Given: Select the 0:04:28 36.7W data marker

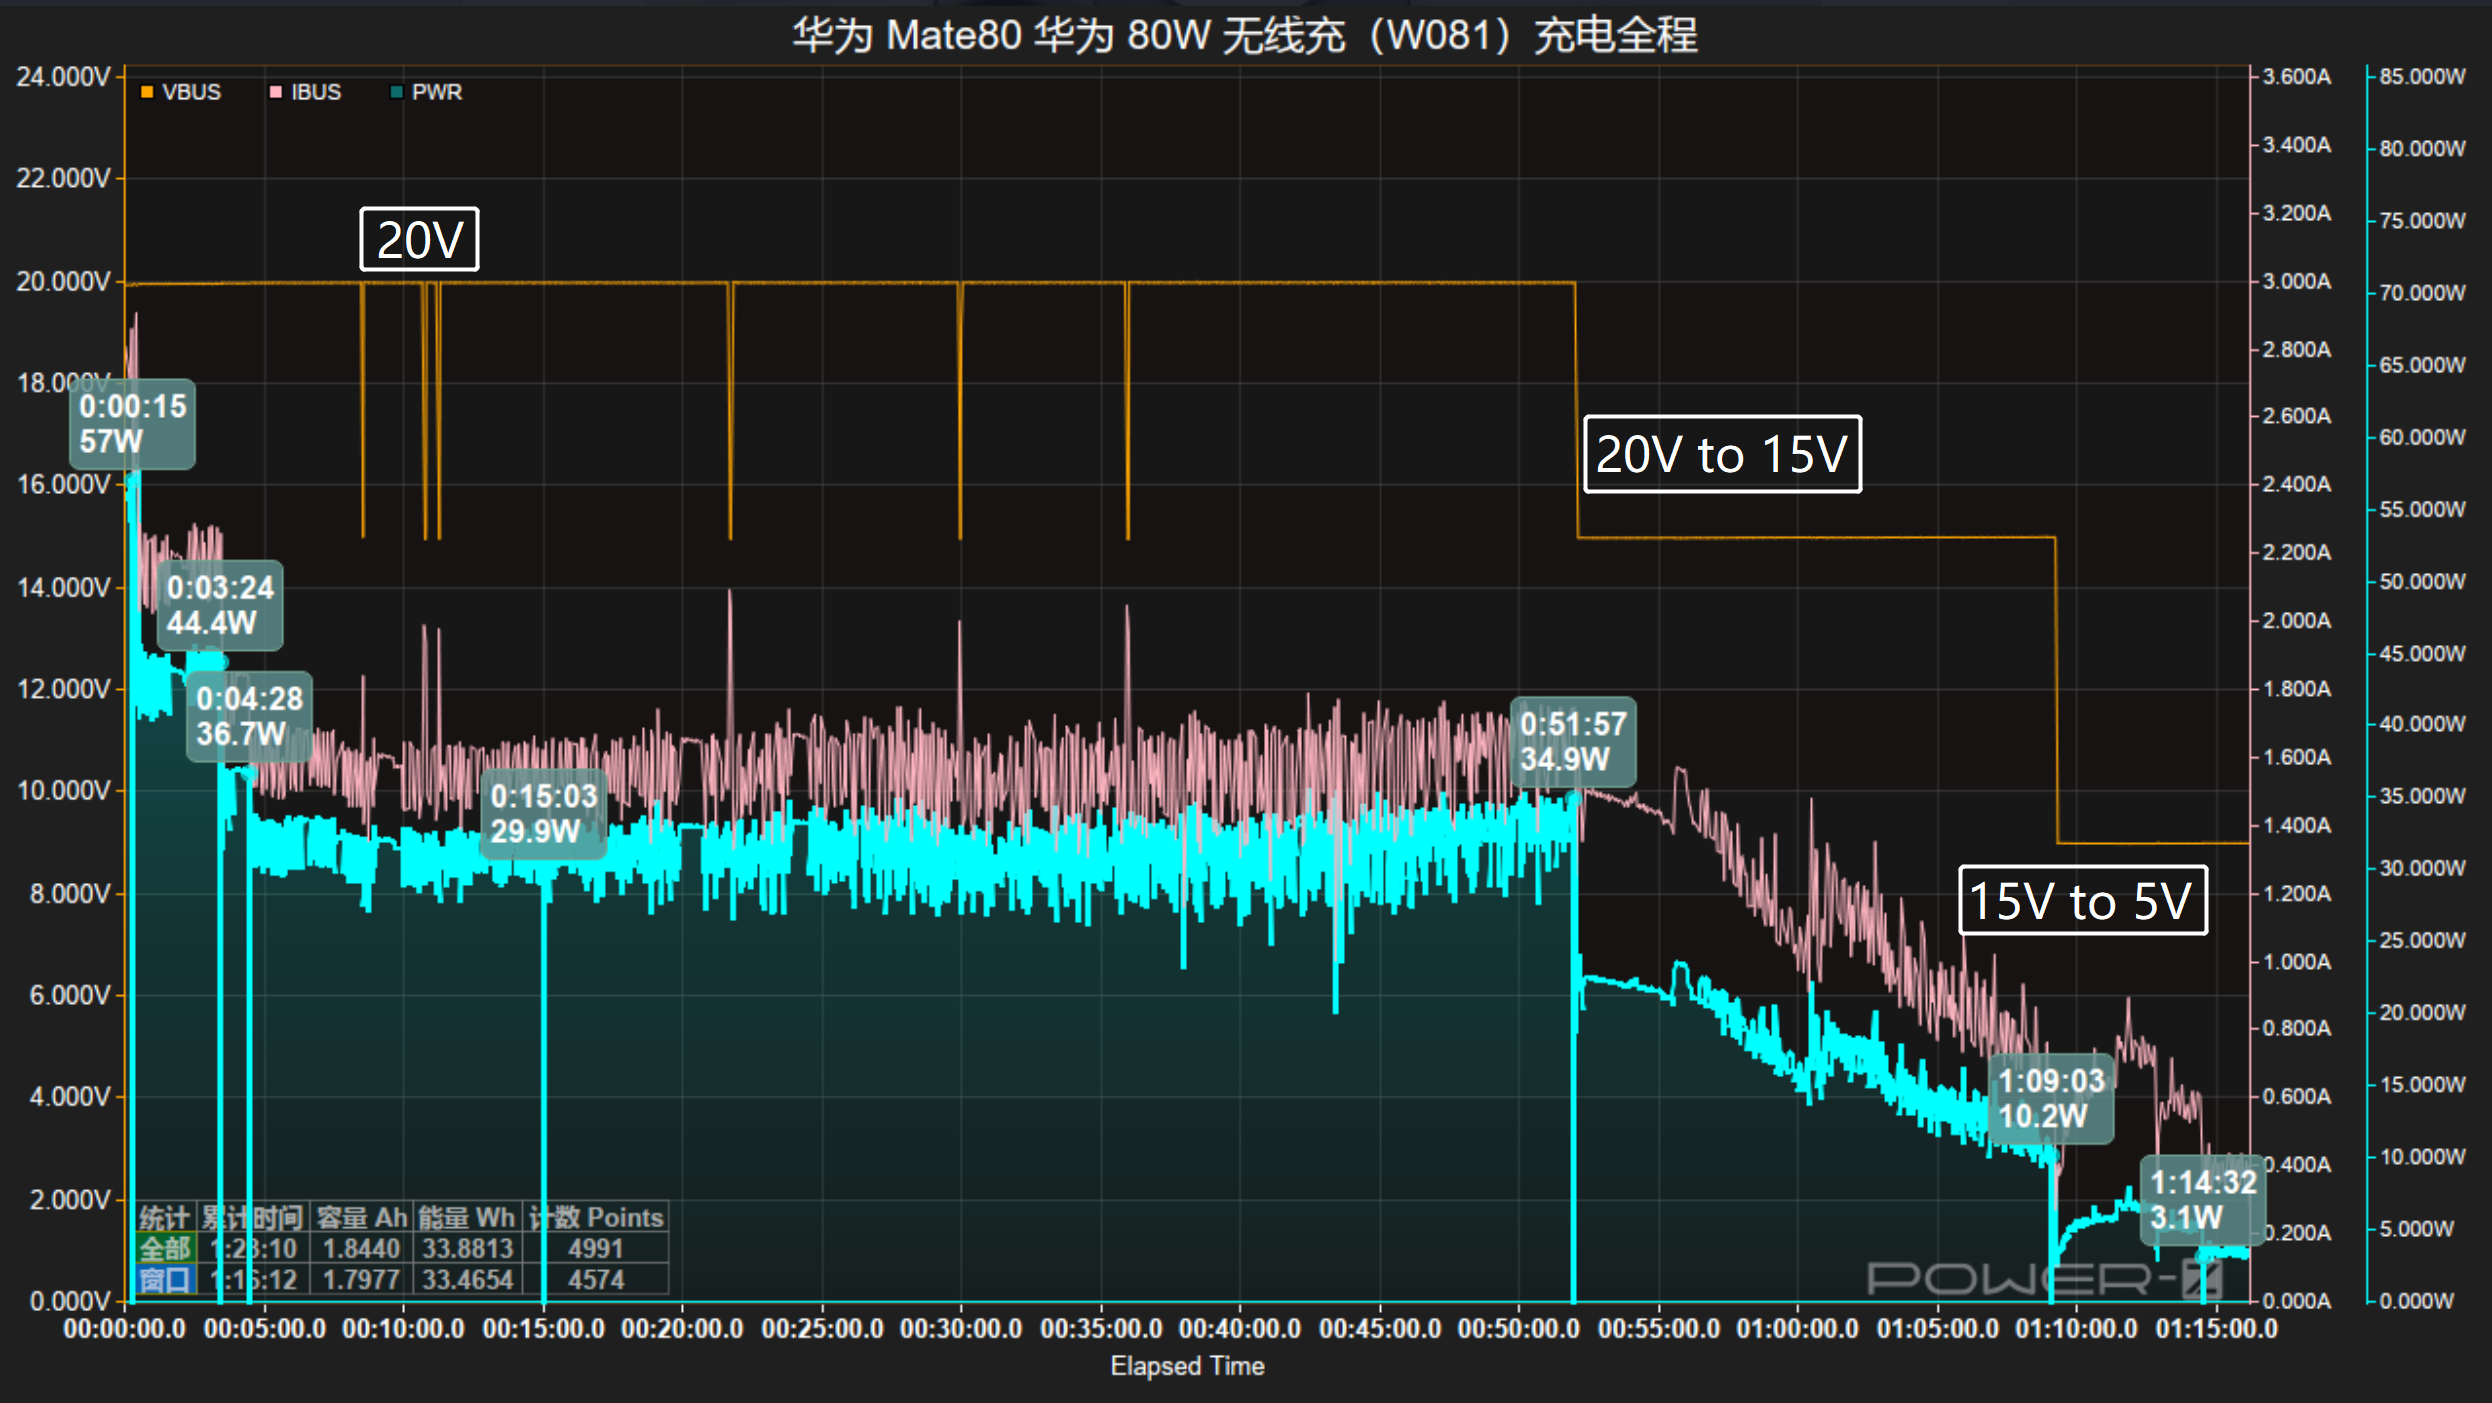Looking at the screenshot, I should tap(249, 716).
